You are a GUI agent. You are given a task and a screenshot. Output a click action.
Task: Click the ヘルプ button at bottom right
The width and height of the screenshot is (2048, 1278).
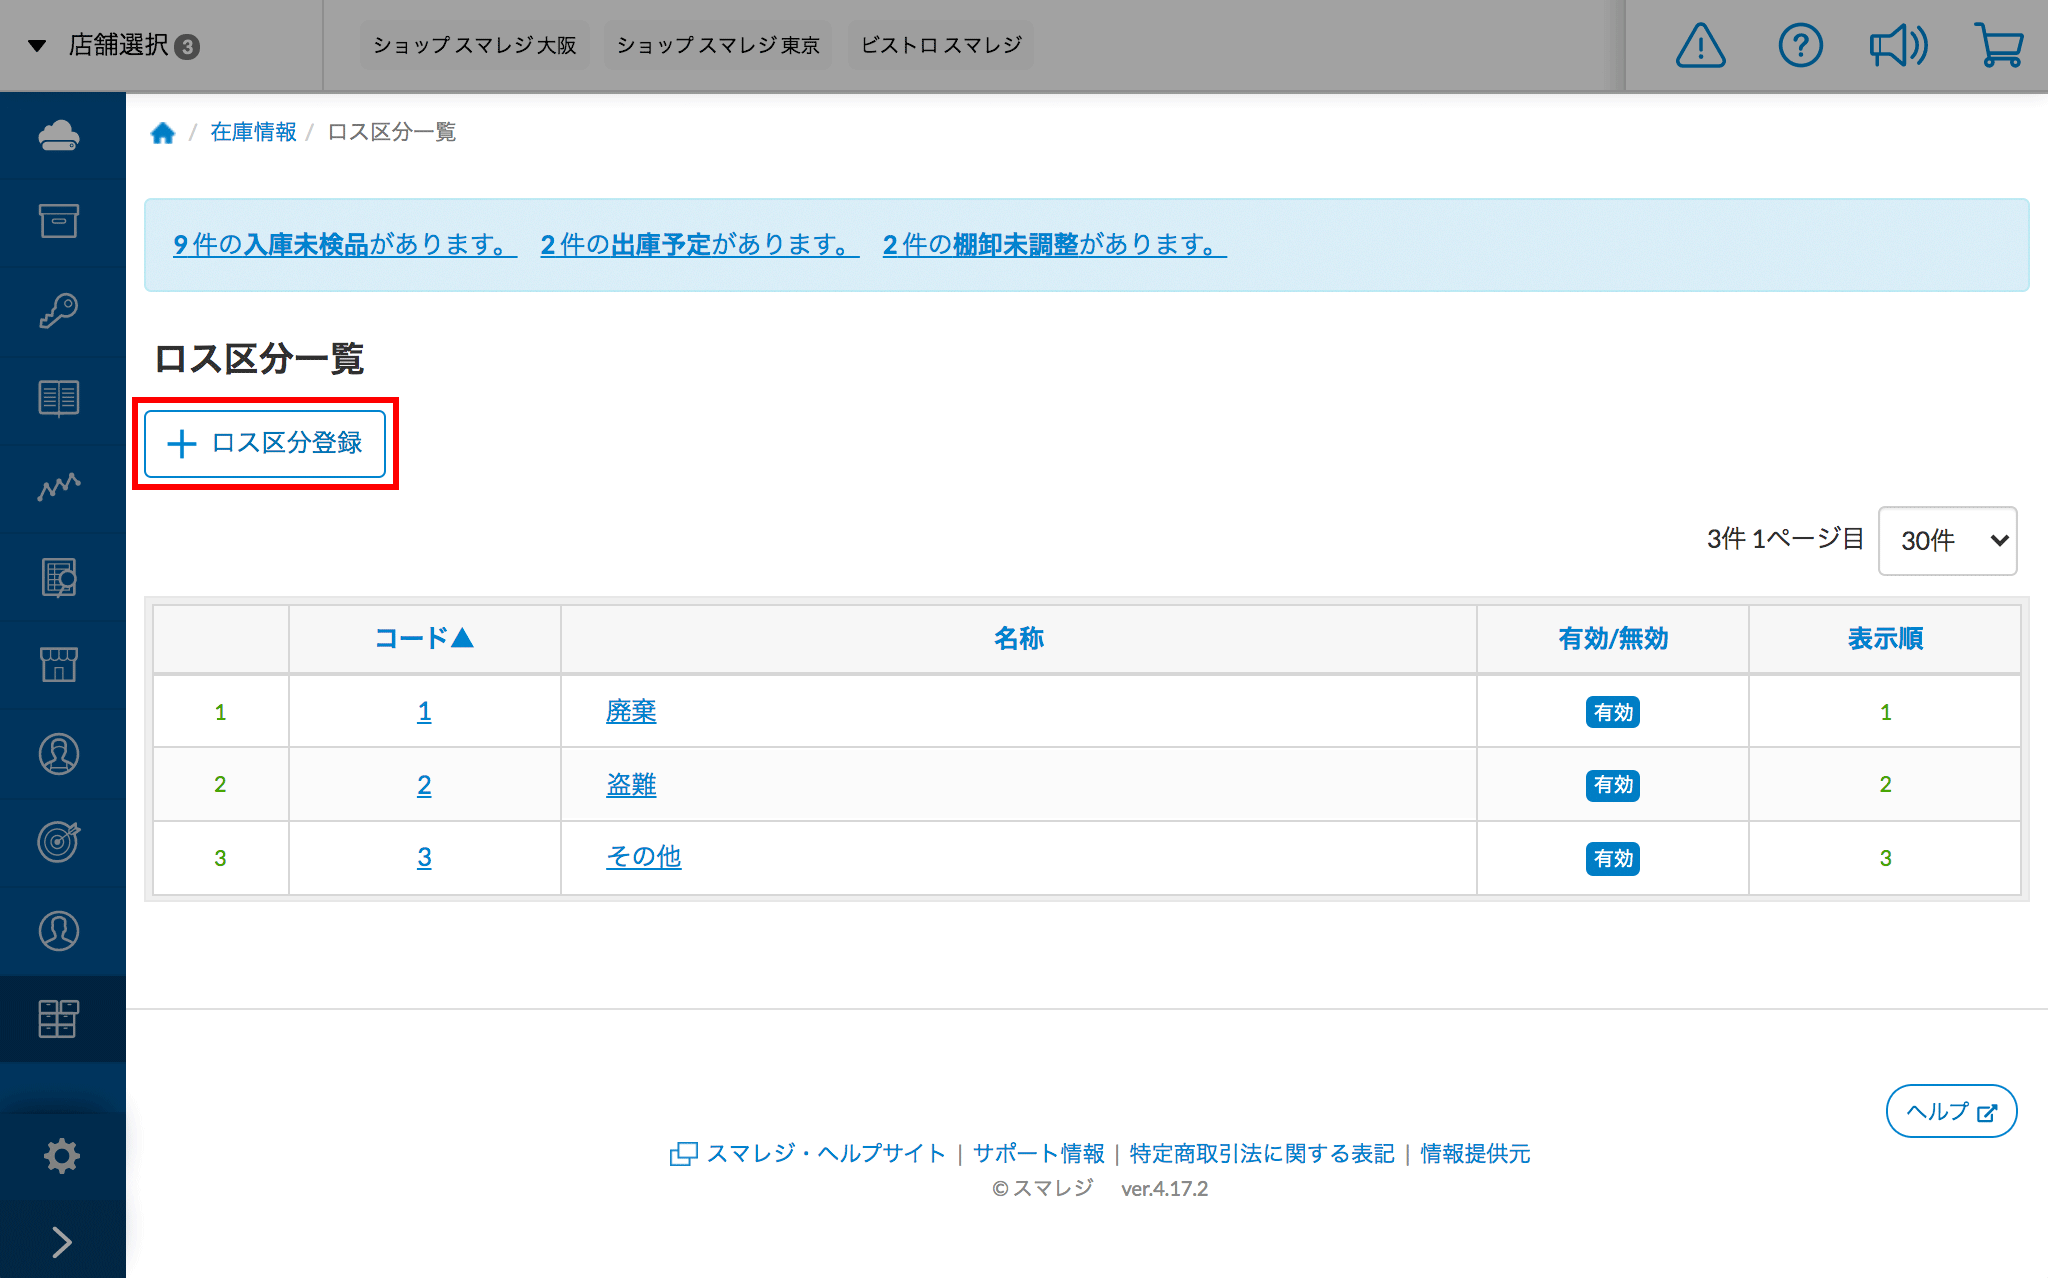1950,1111
